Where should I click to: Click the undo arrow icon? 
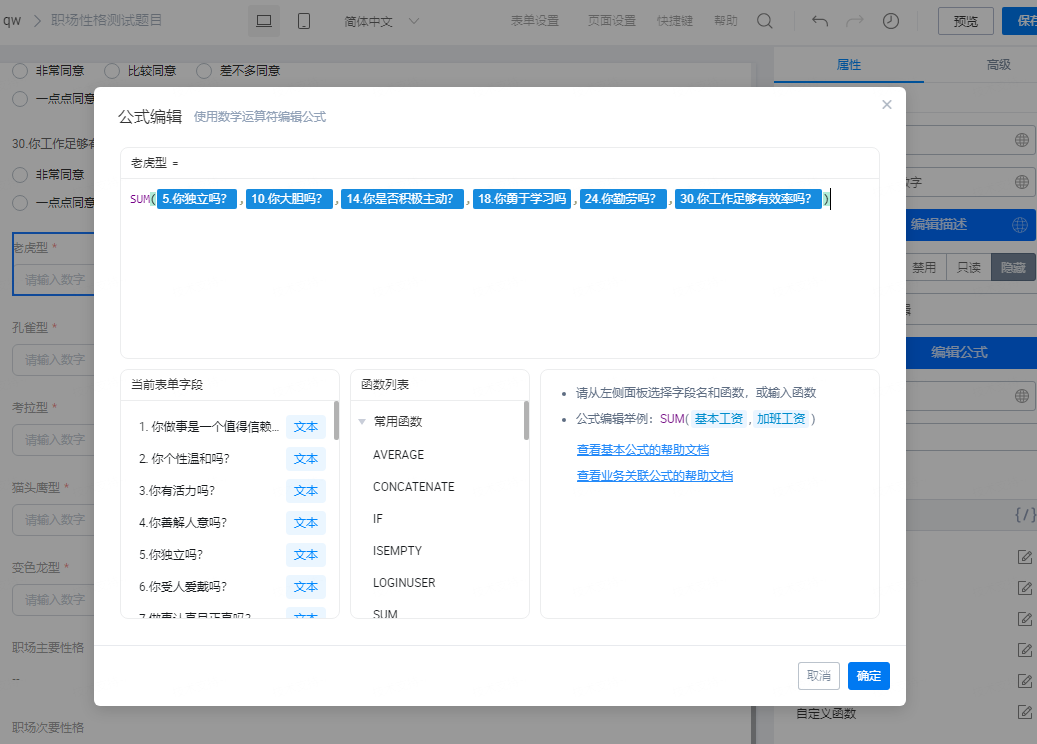click(820, 21)
